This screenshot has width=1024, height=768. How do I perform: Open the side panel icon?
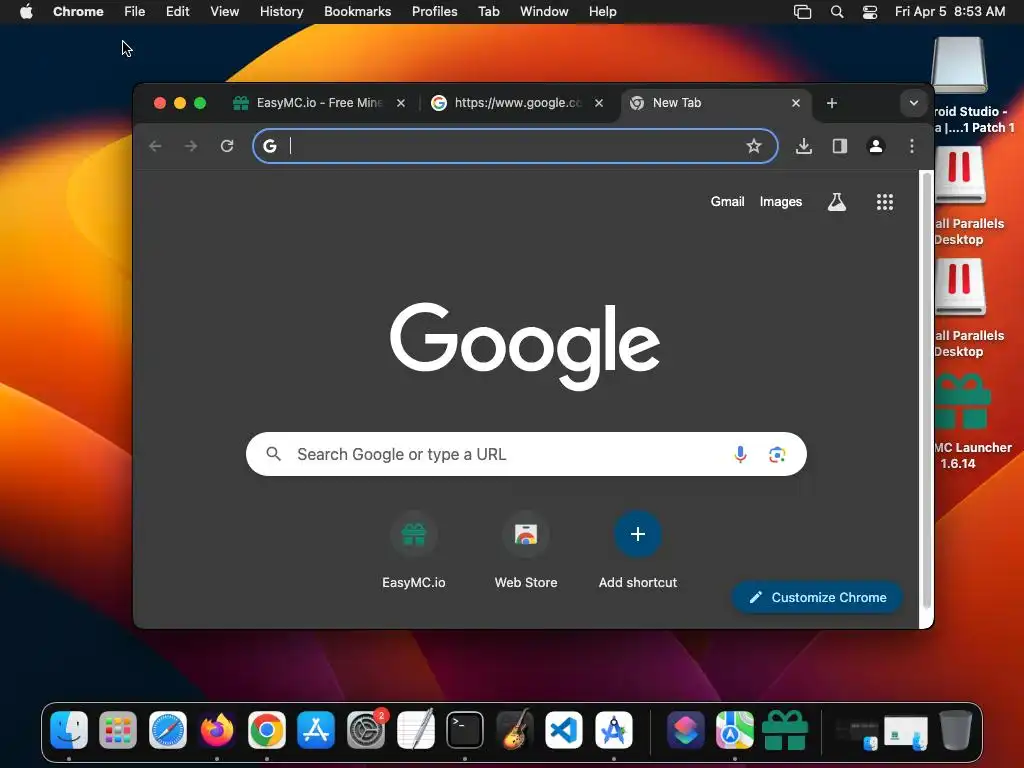tap(840, 146)
